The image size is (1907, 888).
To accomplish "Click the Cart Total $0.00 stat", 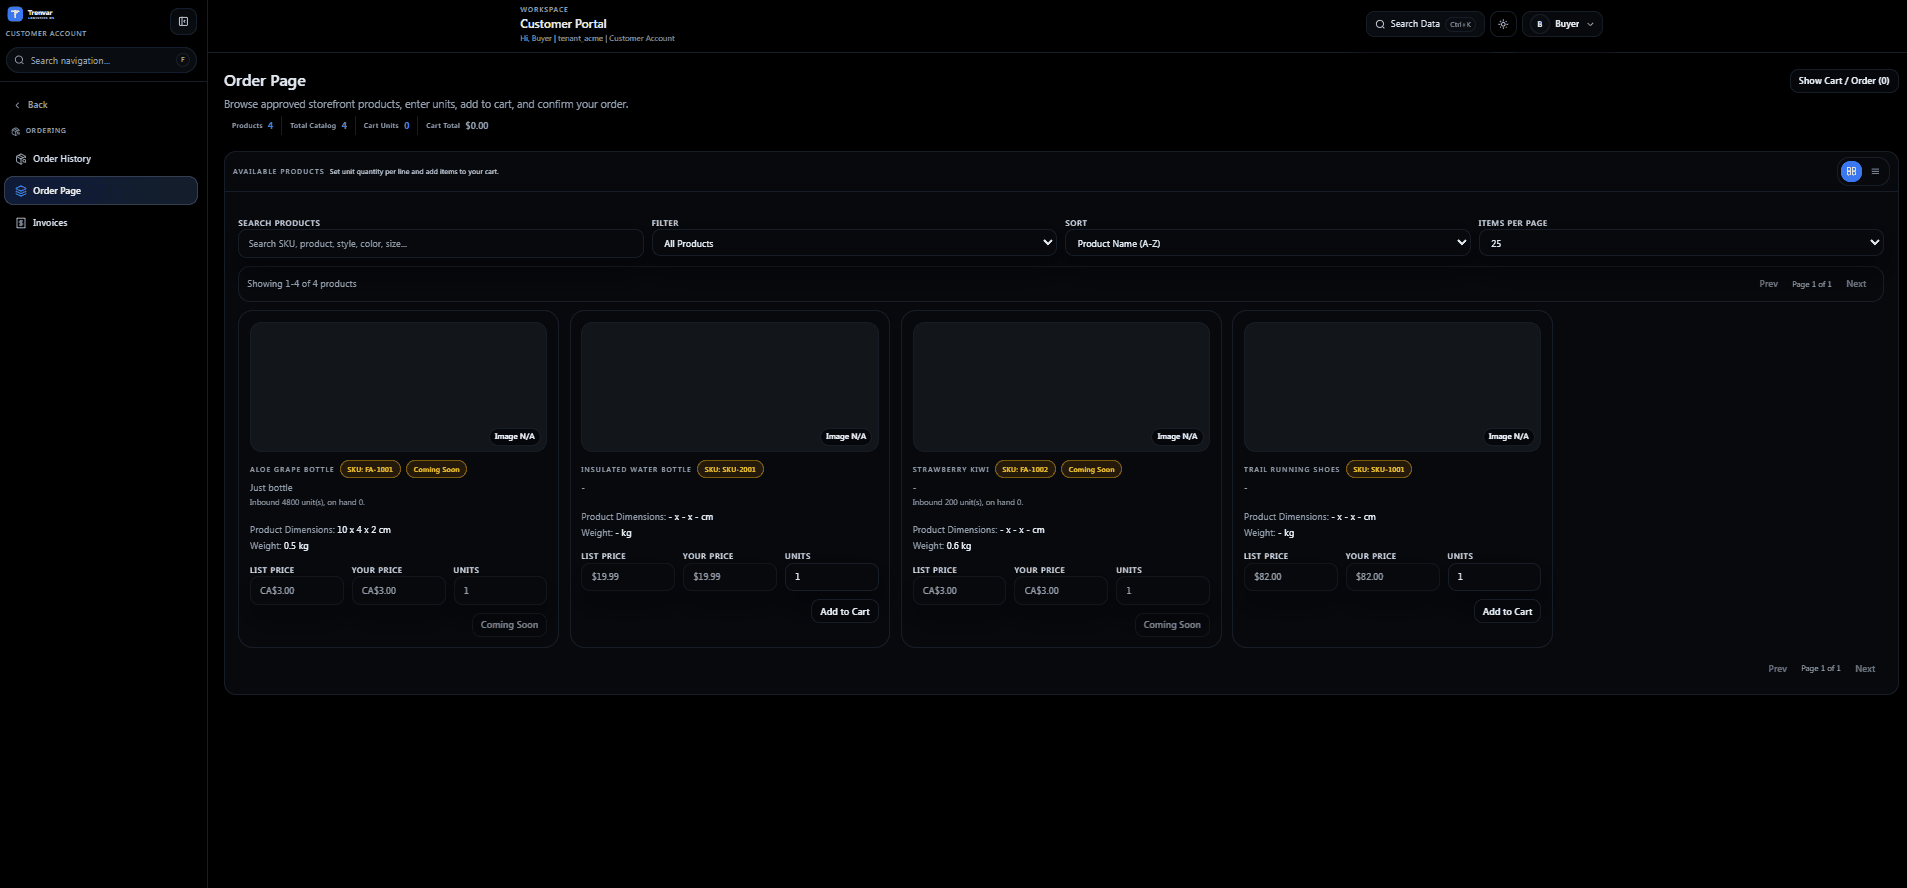I will (x=457, y=126).
